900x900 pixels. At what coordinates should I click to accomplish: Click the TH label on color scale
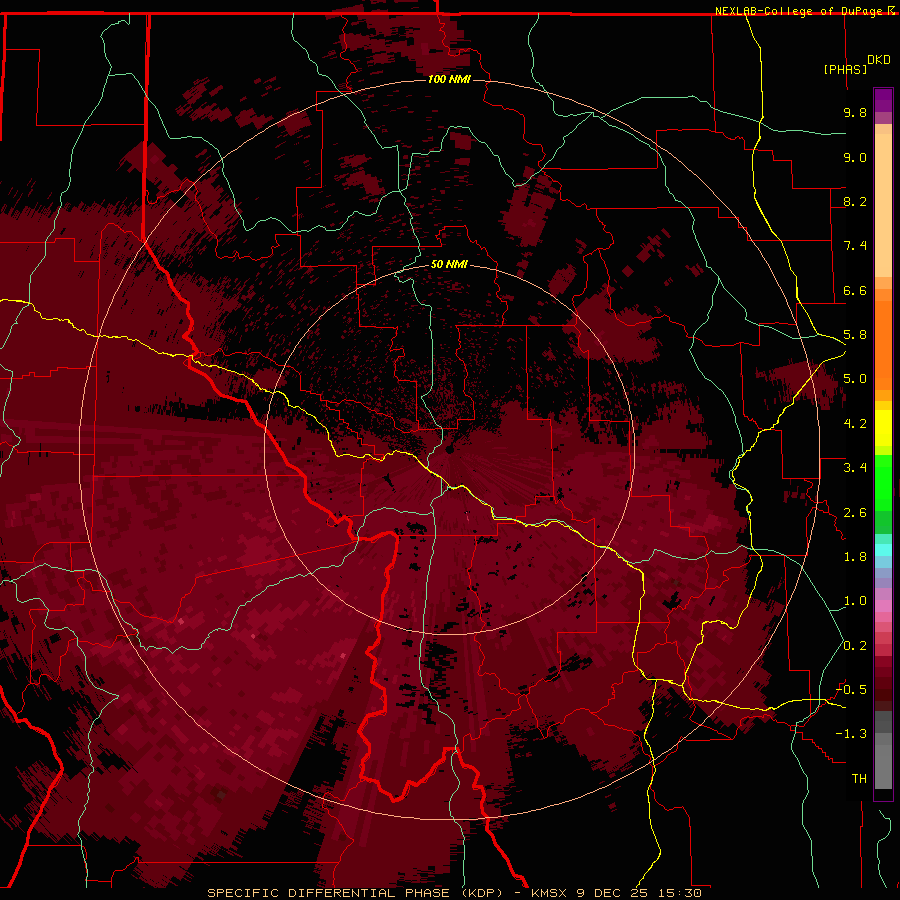(x=859, y=779)
